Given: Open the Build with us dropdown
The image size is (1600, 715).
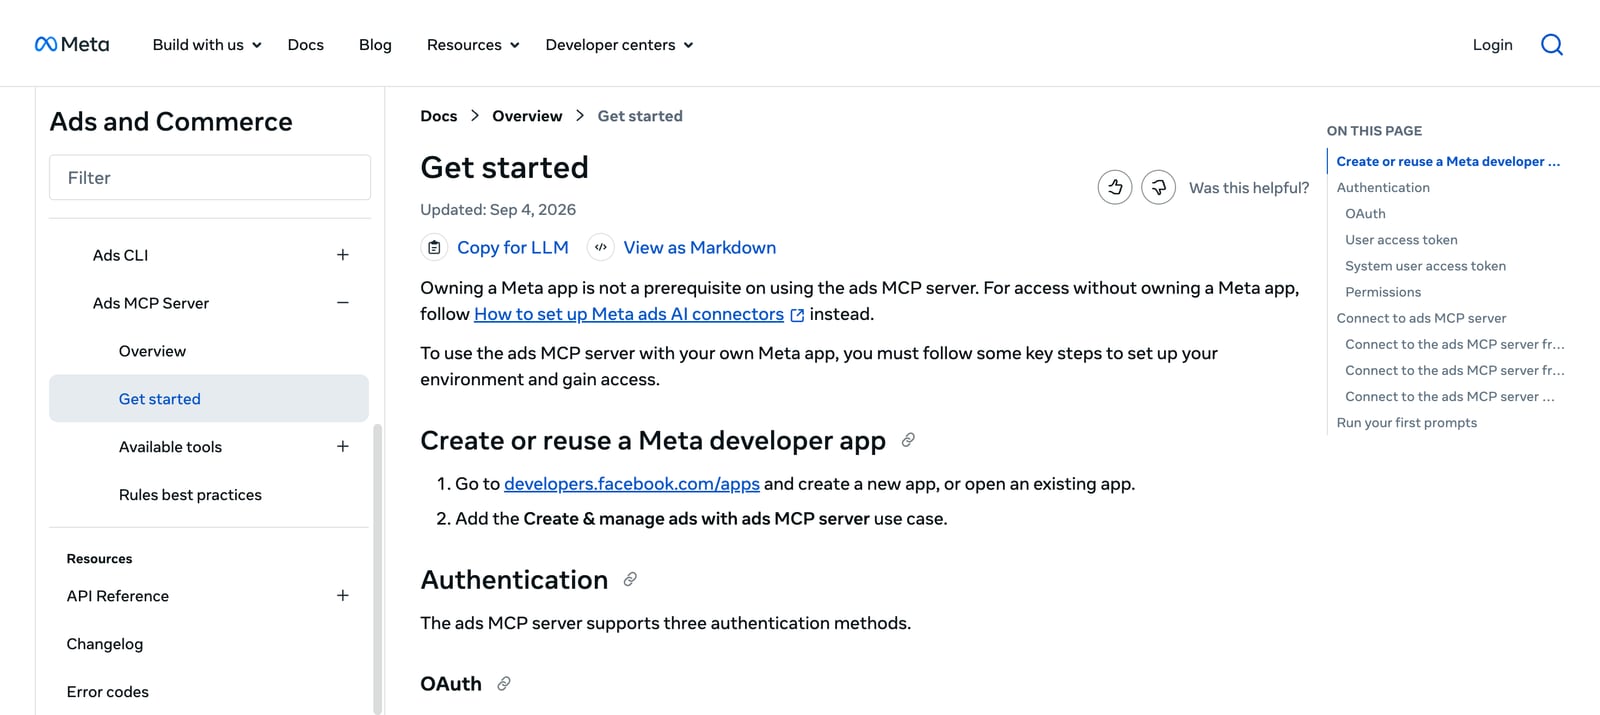Looking at the screenshot, I should [x=207, y=44].
